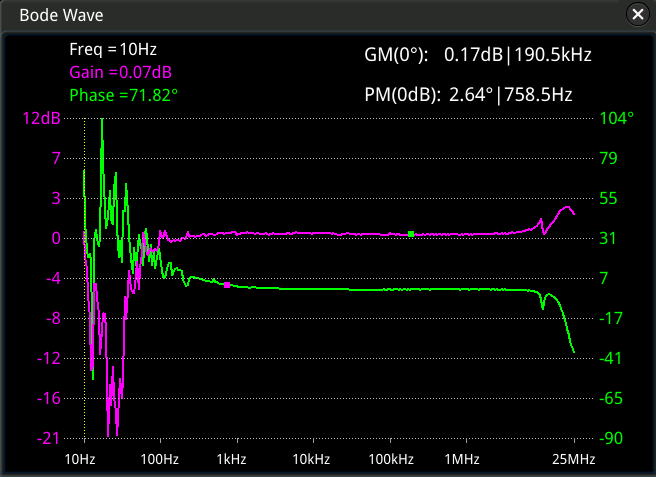Screen dimensions: 656x477
Task: Click the -16 gain axis label
Action: pyautogui.click(x=49, y=398)
